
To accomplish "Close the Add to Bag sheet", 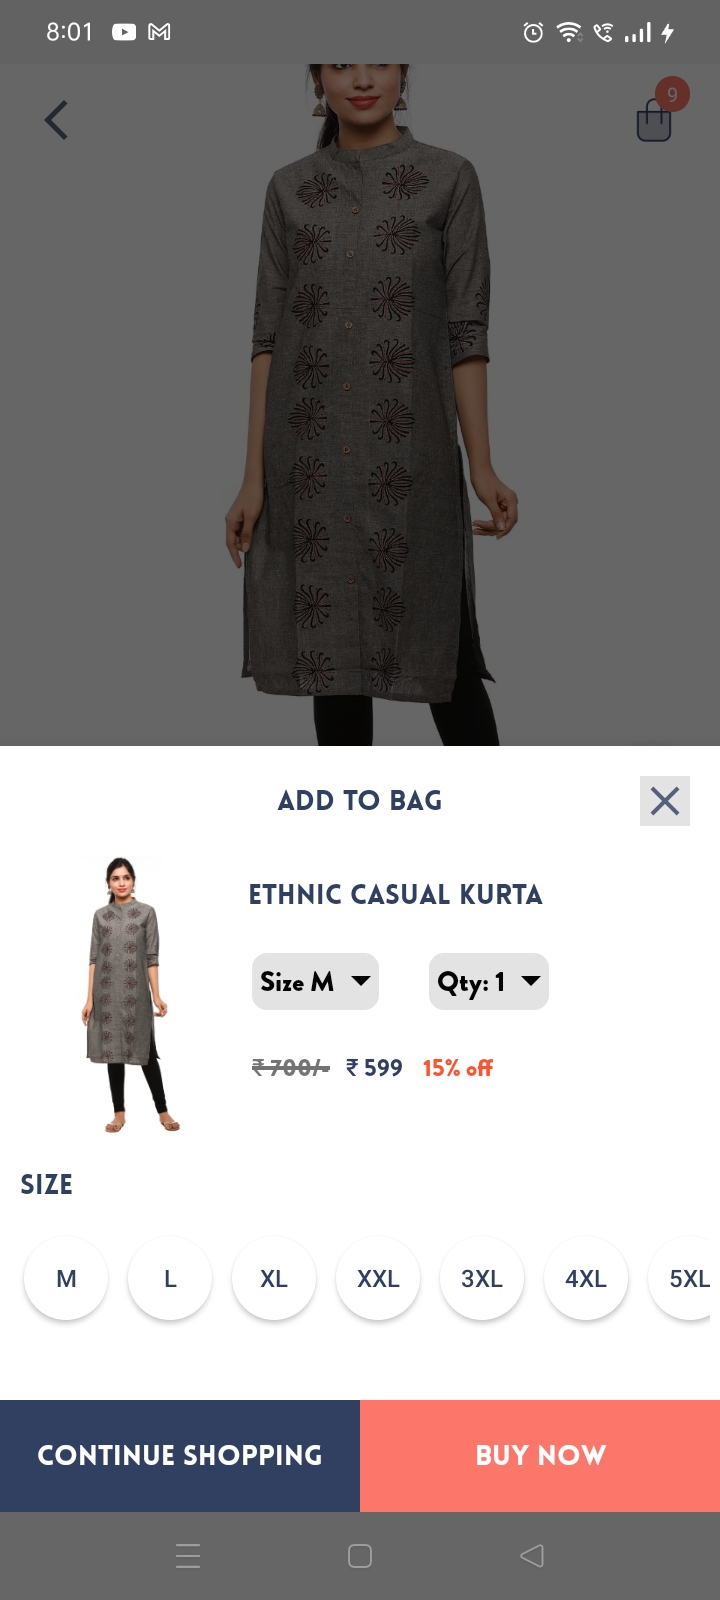I will click(665, 801).
